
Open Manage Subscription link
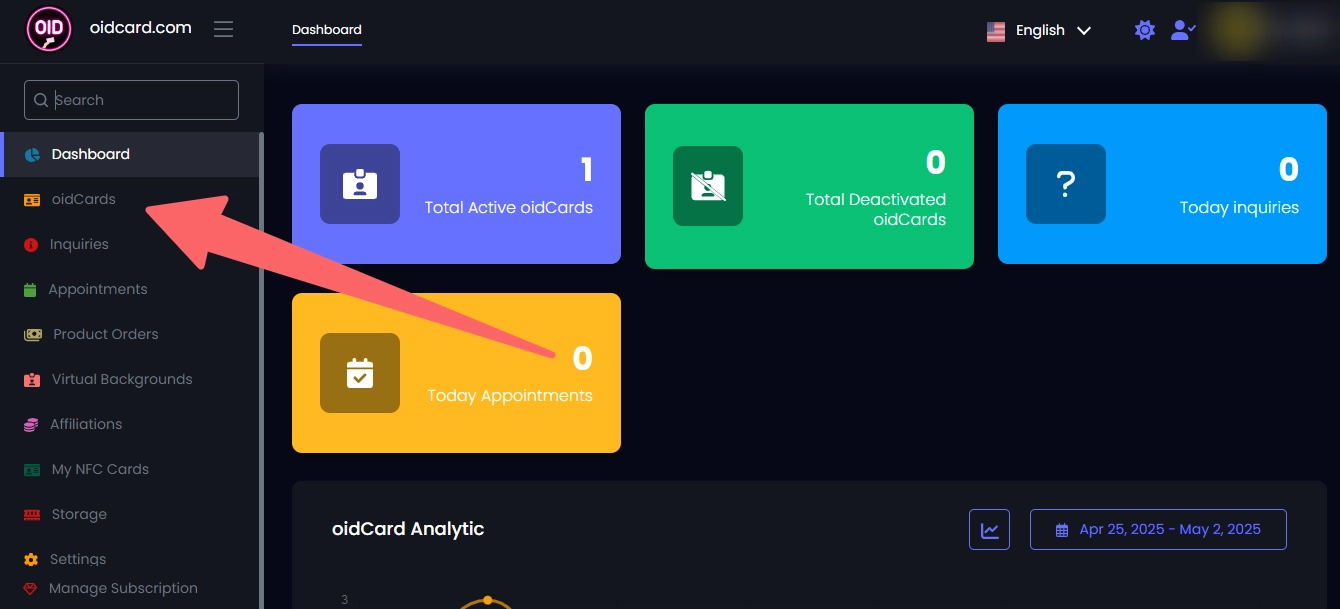[123, 588]
